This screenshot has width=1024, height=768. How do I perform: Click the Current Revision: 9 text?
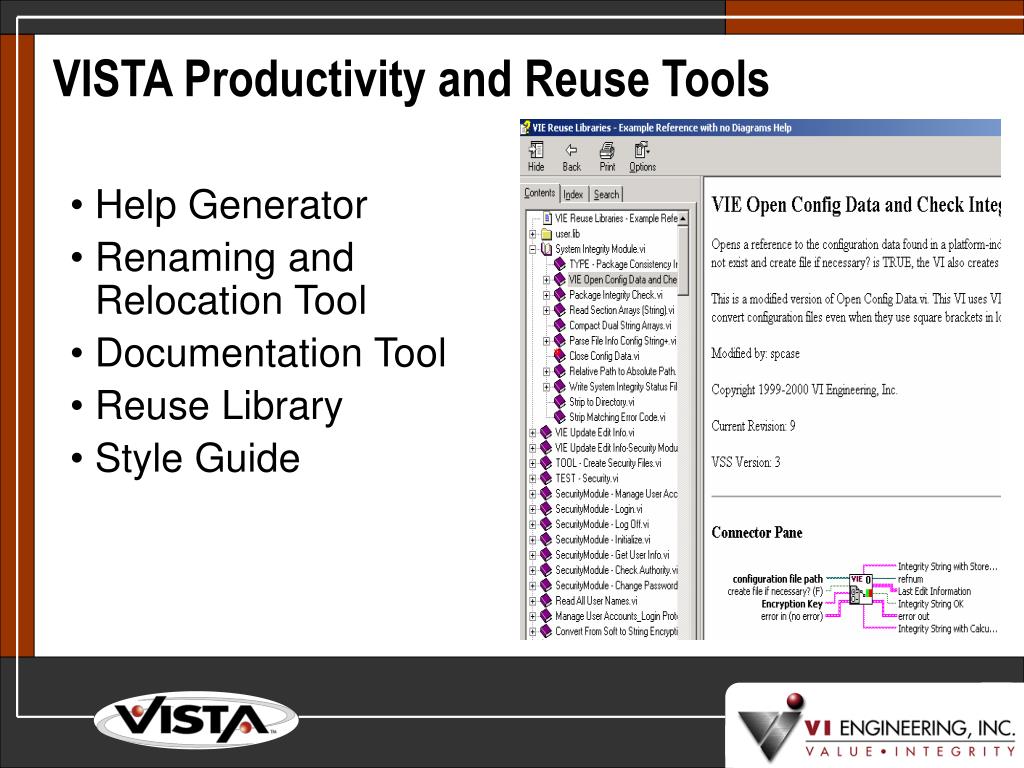(x=753, y=426)
